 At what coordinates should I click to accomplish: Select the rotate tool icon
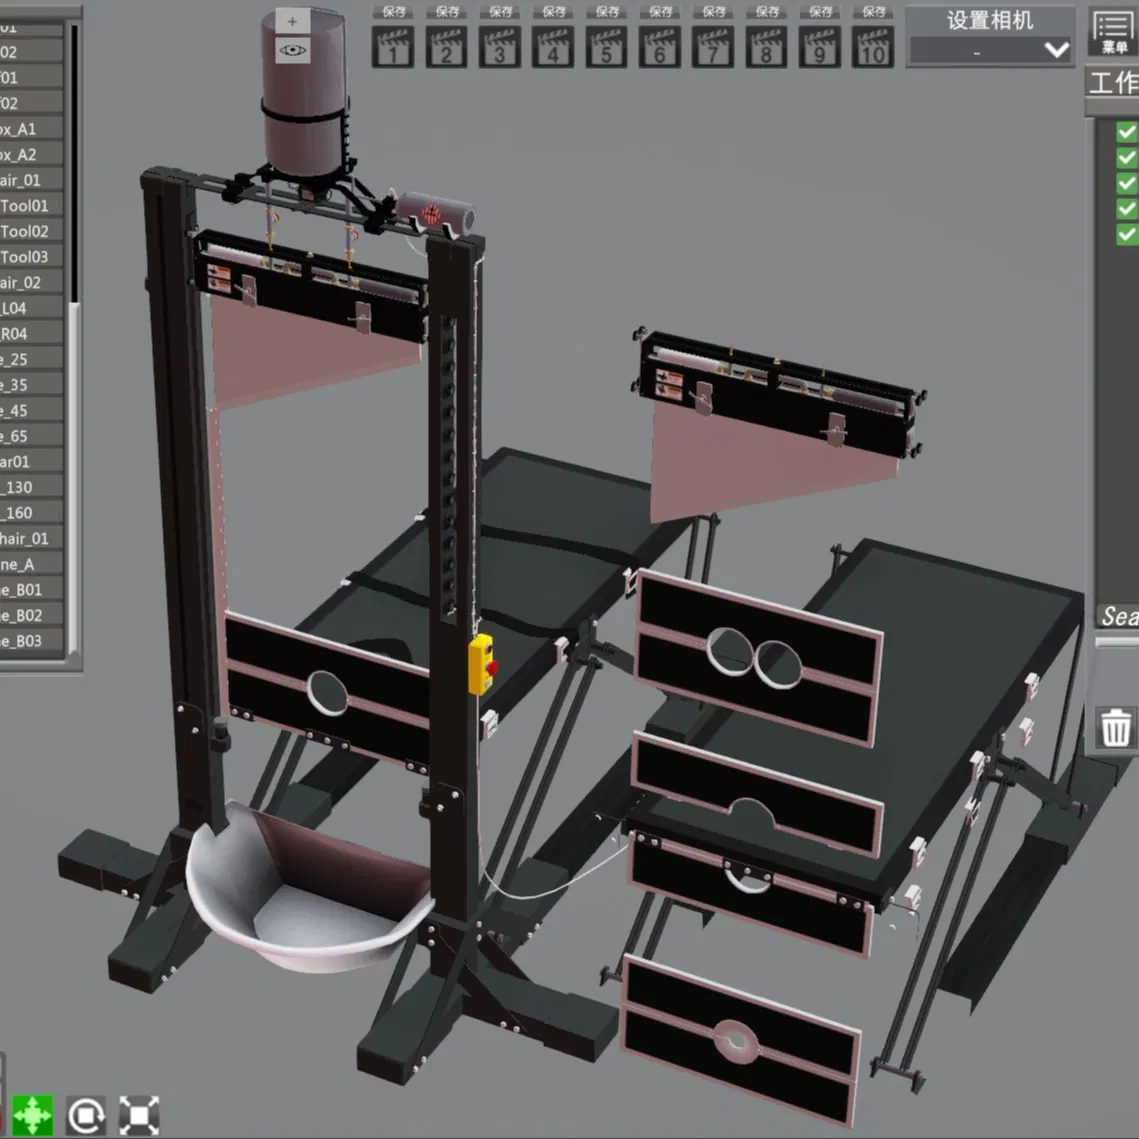click(x=86, y=1115)
